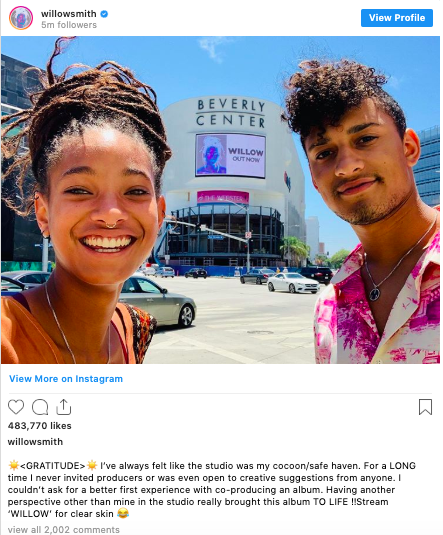Click the 5m followers text

[x=69, y=25]
